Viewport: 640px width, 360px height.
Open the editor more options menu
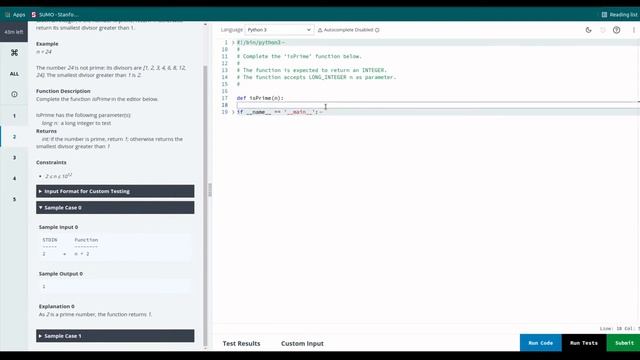[x=633, y=30]
